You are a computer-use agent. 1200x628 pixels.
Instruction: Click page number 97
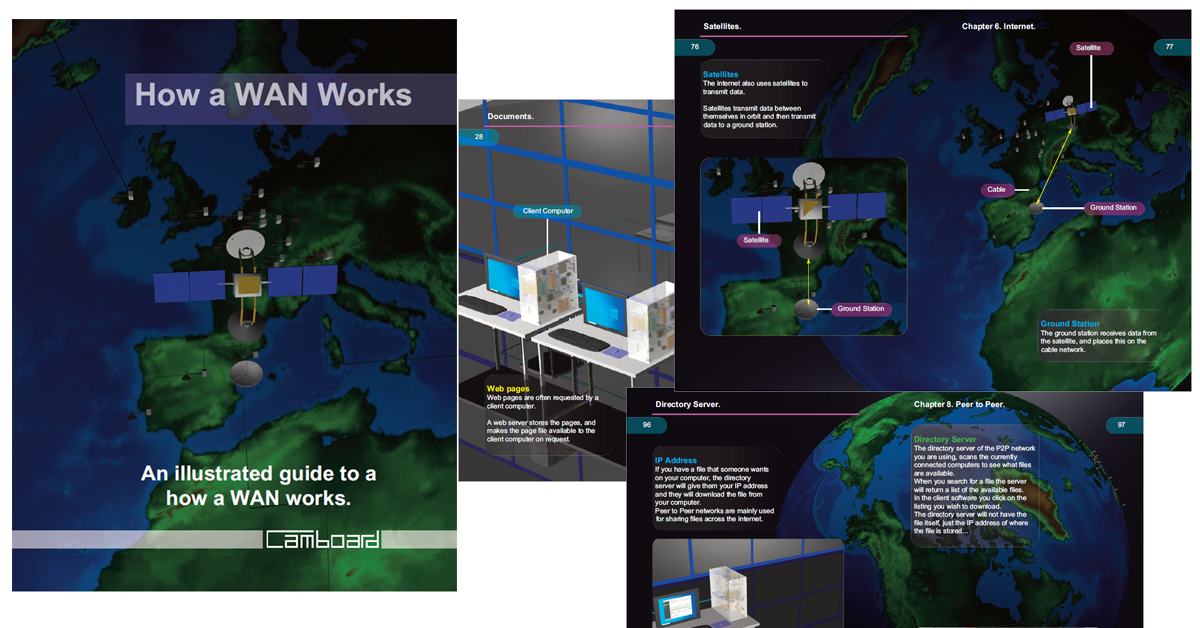pos(1123,426)
